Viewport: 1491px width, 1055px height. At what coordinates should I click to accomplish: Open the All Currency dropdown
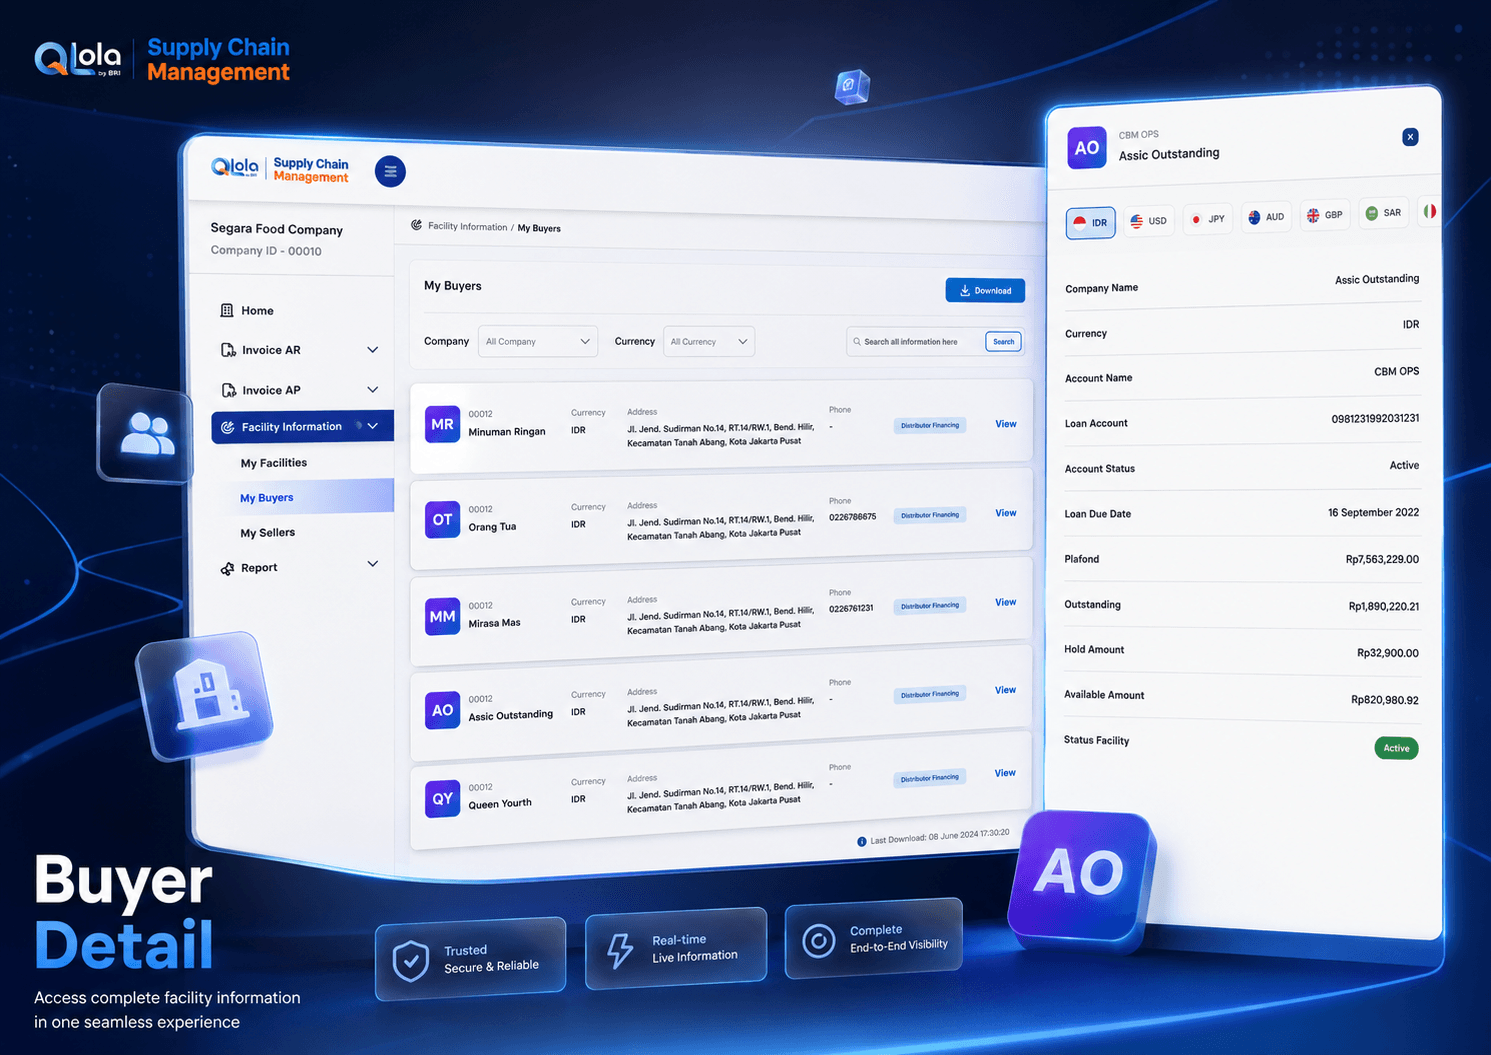(709, 341)
